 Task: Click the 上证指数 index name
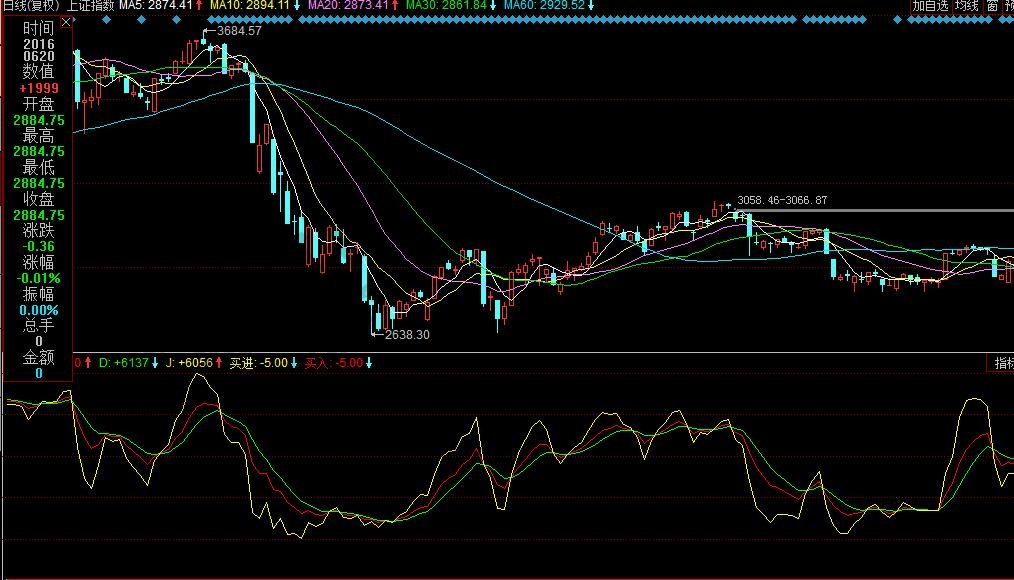point(91,6)
